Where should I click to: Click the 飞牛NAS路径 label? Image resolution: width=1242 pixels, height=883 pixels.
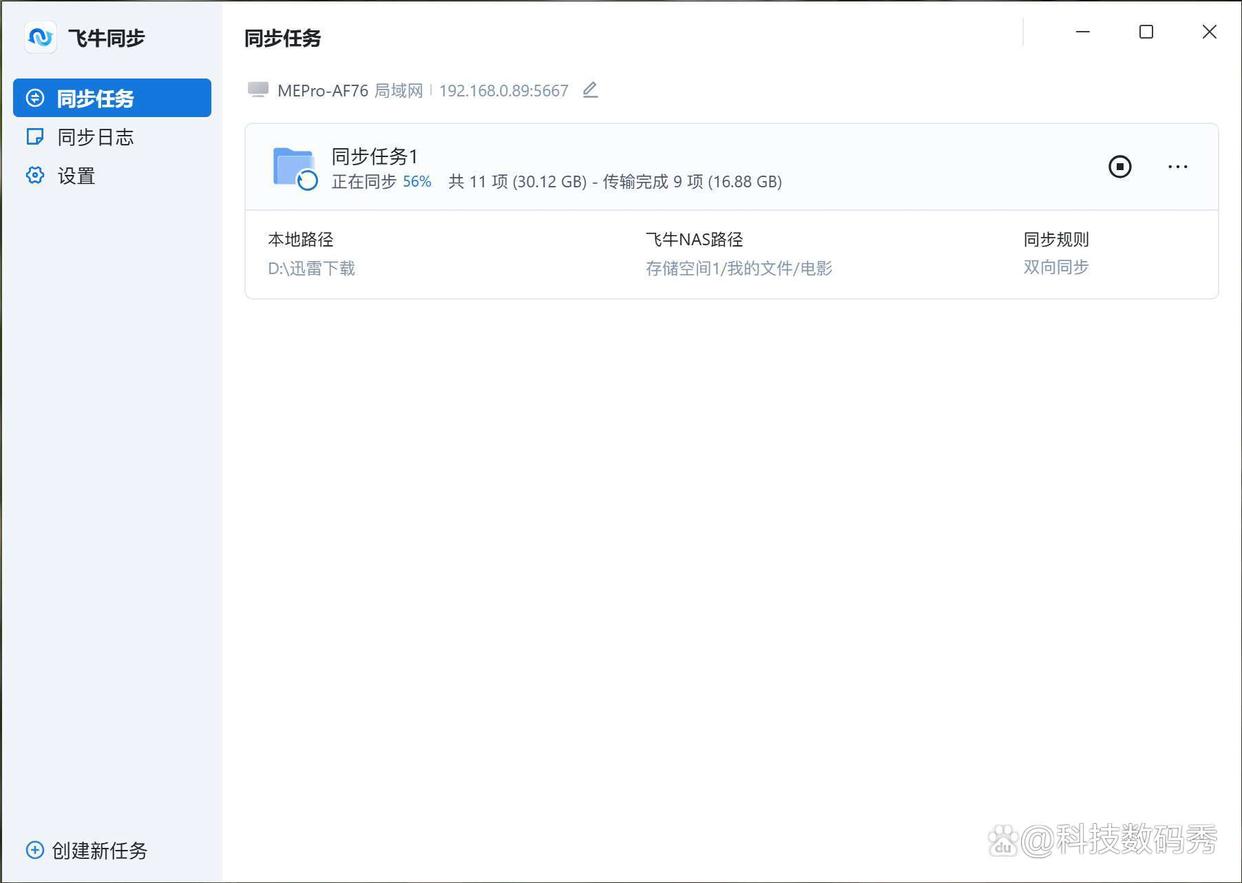coord(694,240)
